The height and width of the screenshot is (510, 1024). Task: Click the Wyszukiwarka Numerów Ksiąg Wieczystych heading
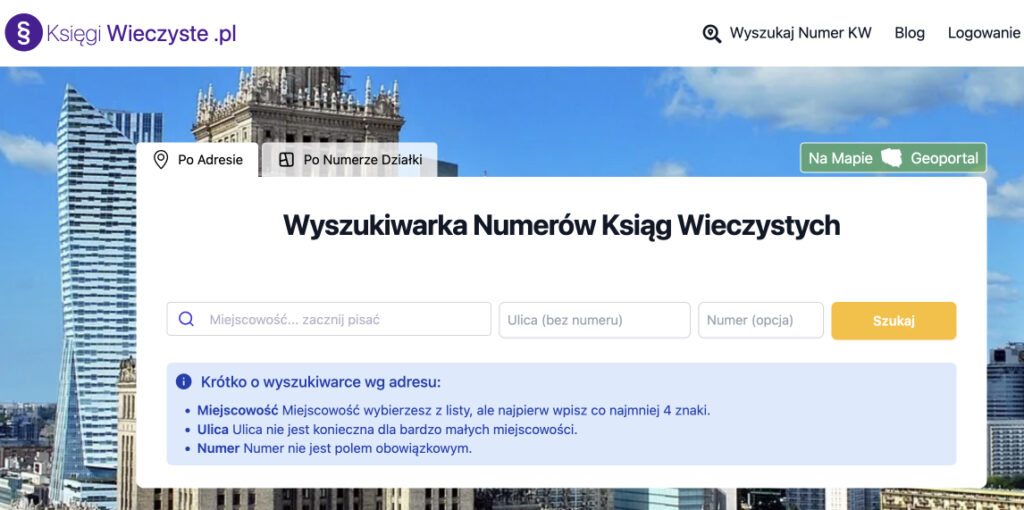(x=561, y=225)
